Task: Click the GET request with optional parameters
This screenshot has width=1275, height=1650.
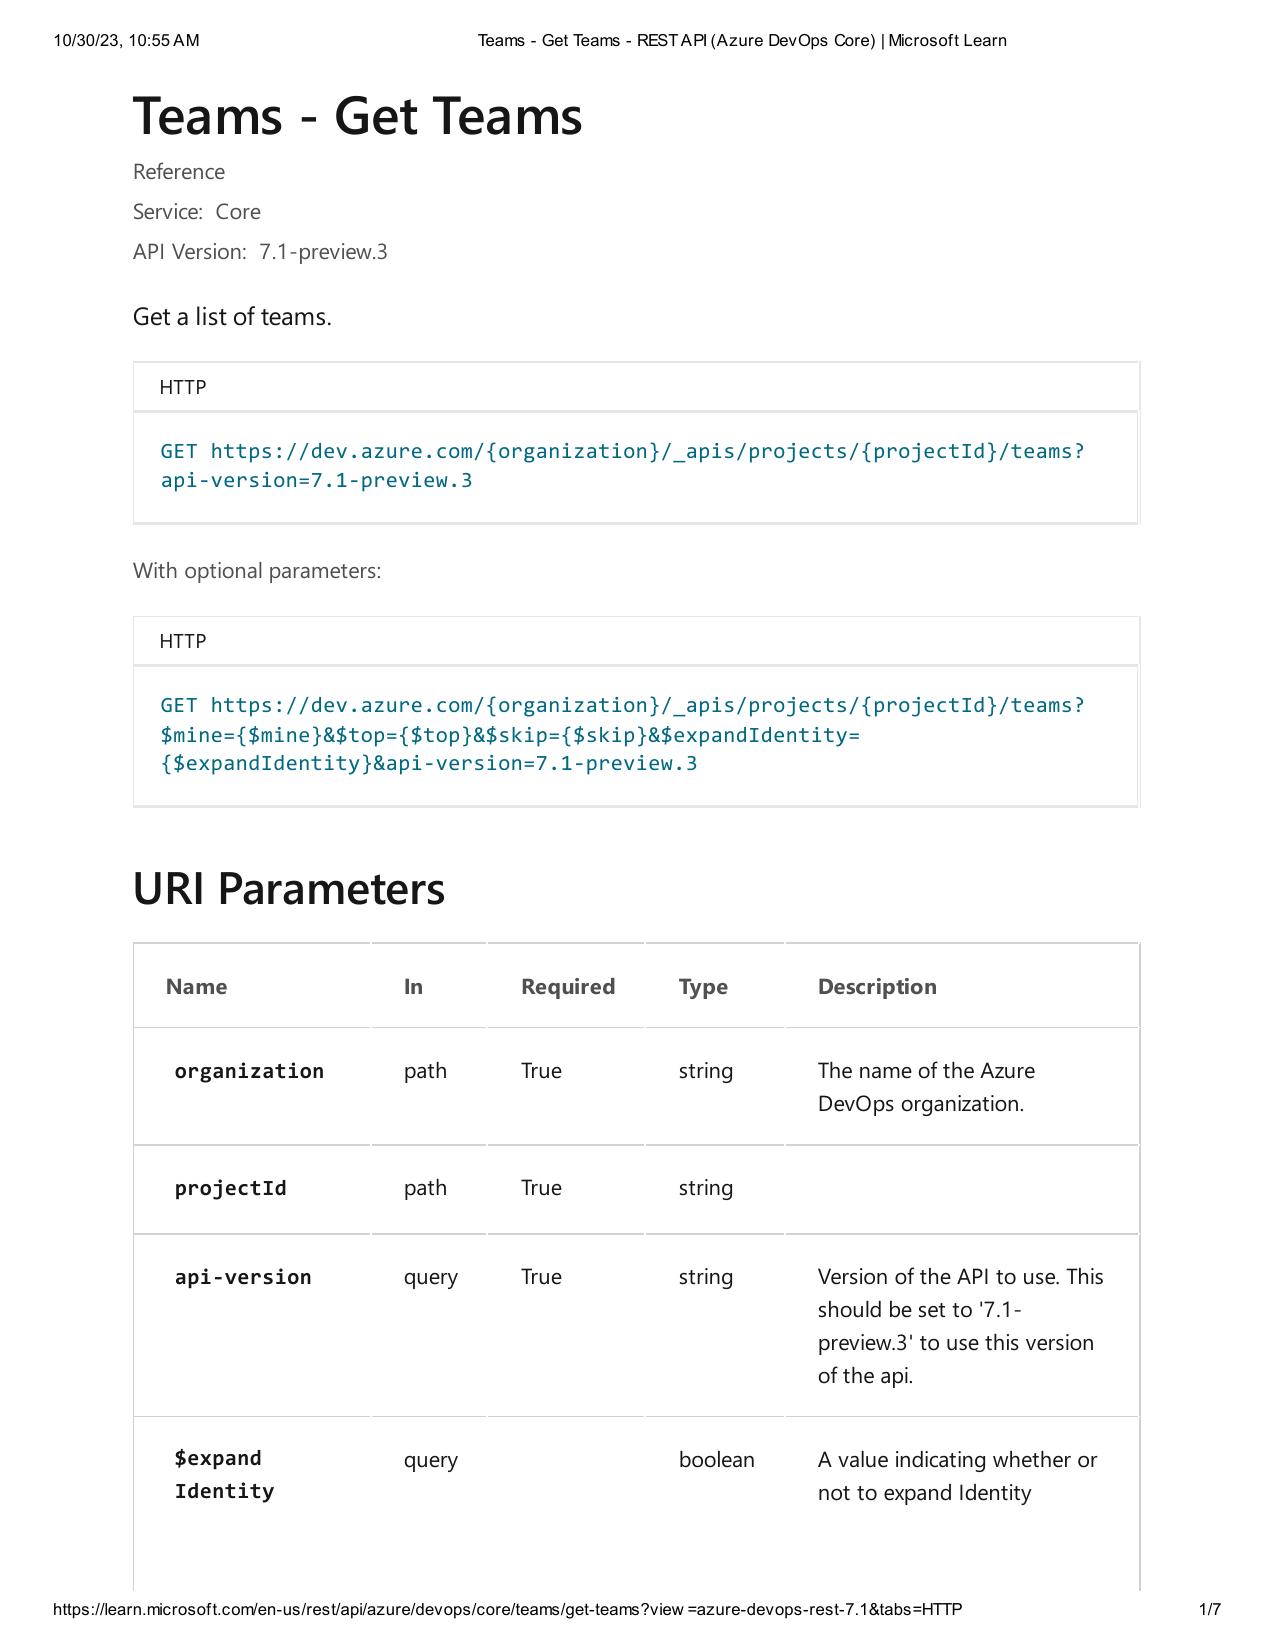Action: coord(622,735)
